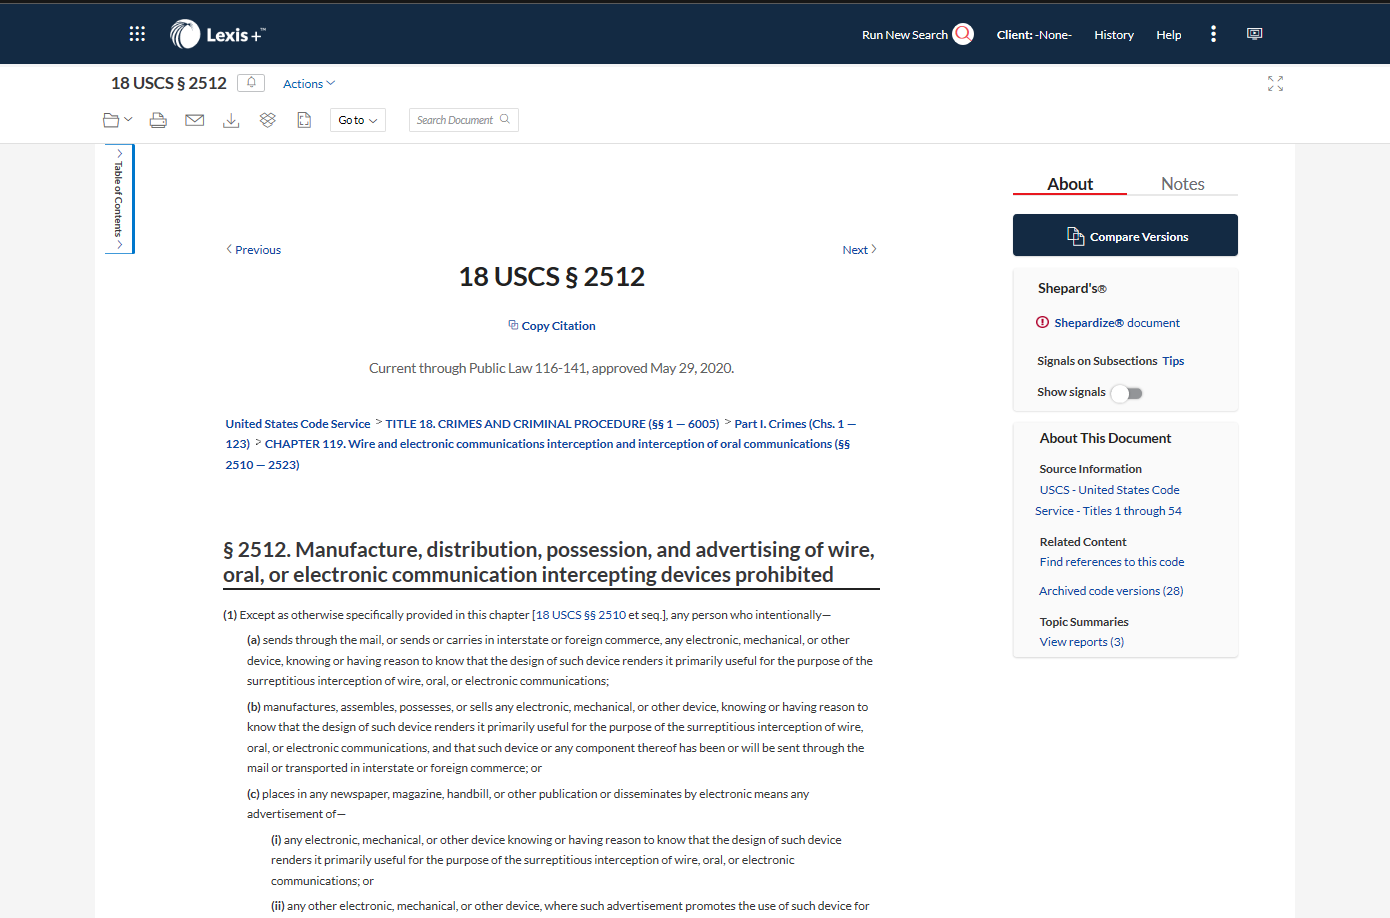Expand the Table of Contents side panel
Viewport: 1390px width, 918px height.
[119, 199]
